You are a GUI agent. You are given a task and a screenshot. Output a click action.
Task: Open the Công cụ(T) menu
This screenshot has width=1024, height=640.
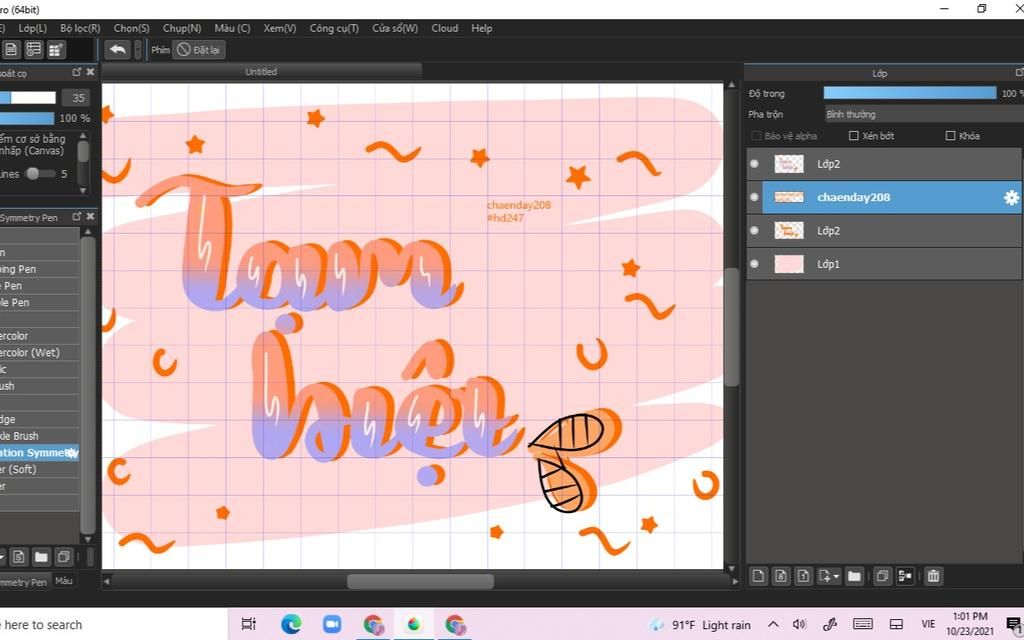point(334,28)
